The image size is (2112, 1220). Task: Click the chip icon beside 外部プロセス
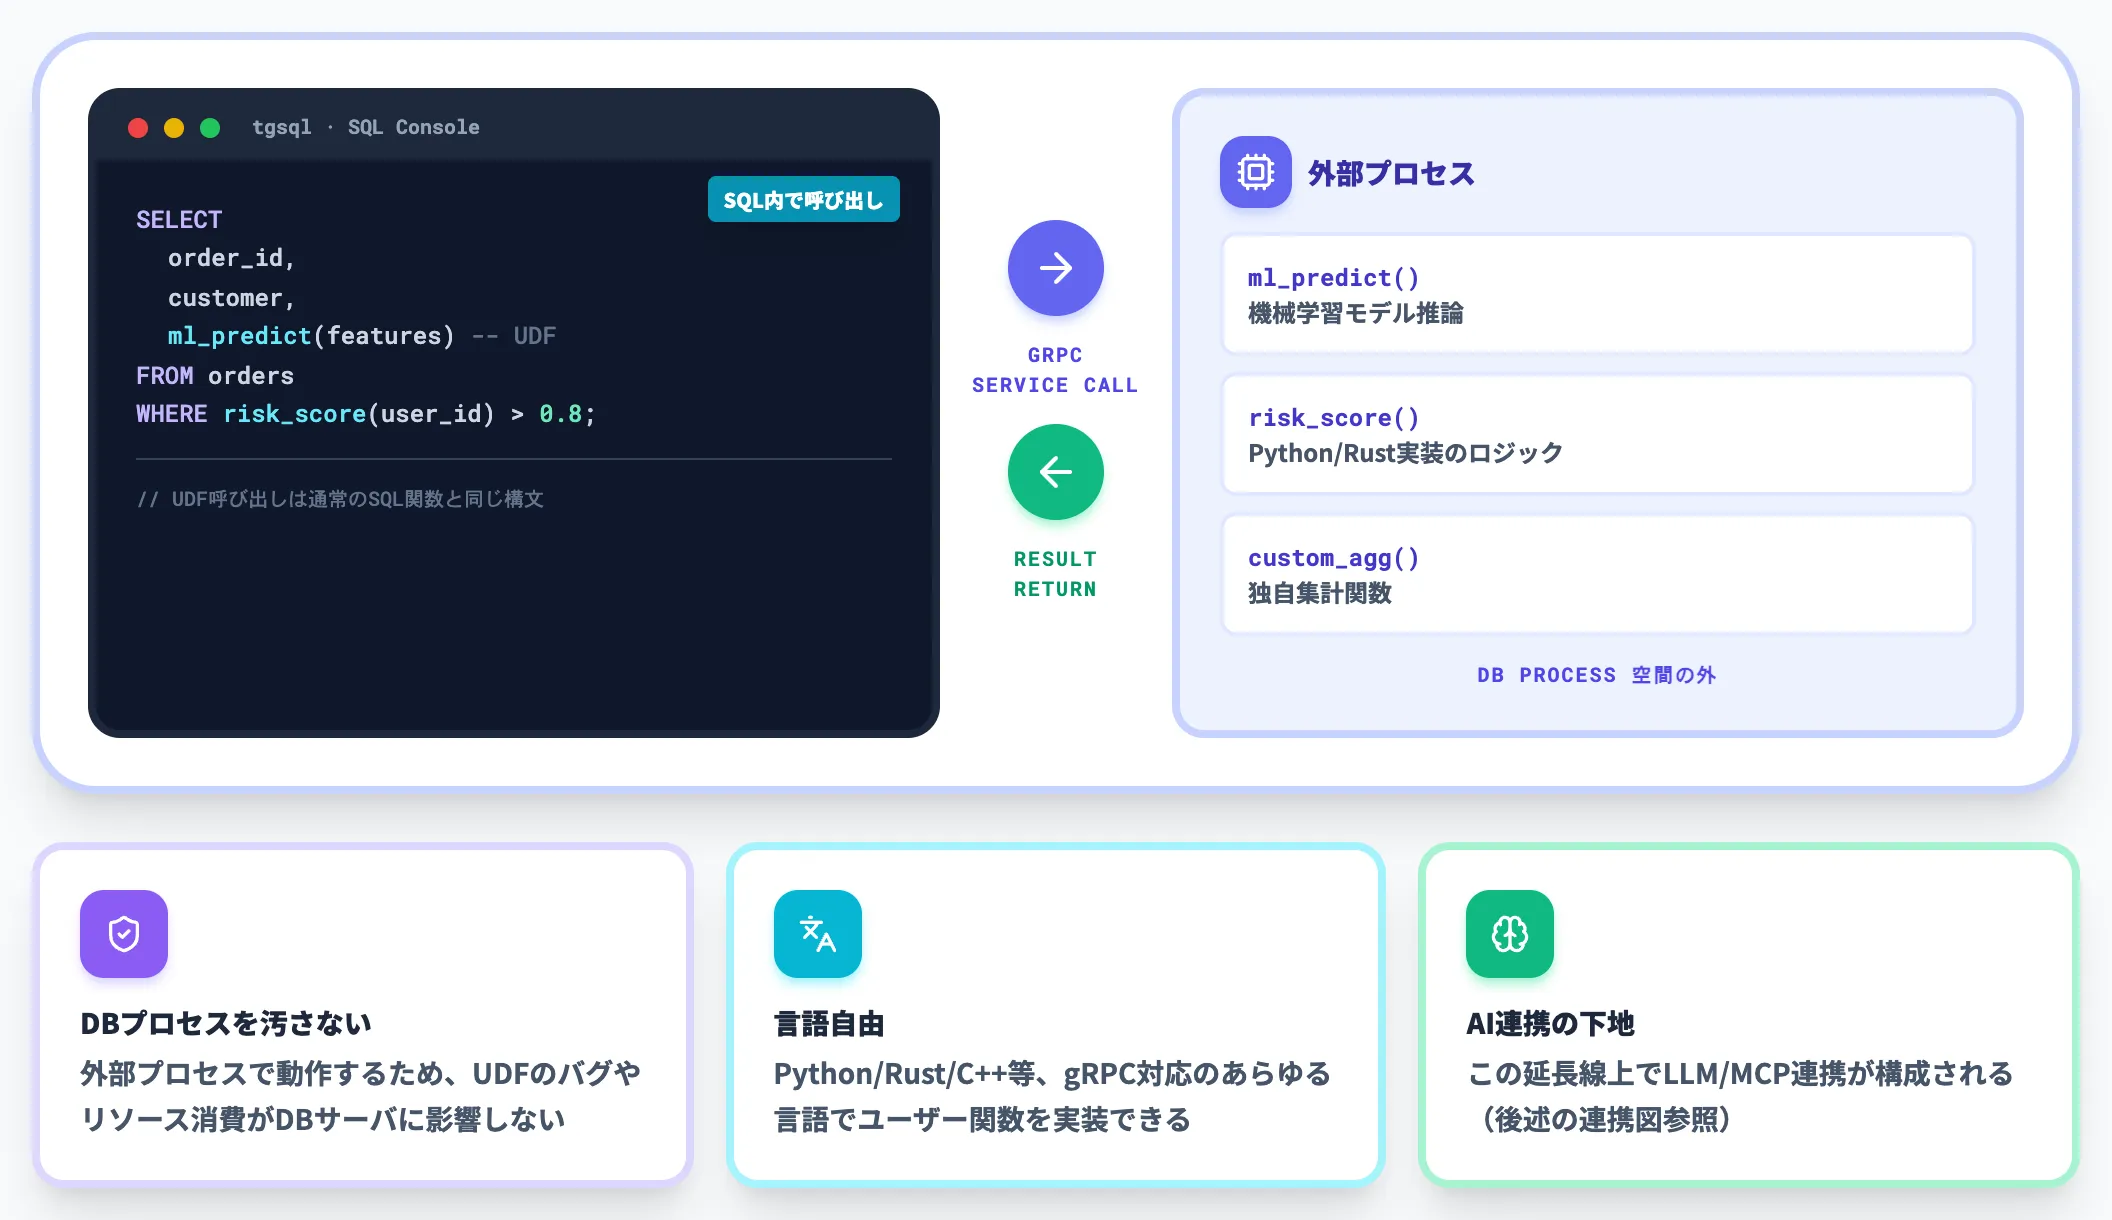coord(1256,172)
